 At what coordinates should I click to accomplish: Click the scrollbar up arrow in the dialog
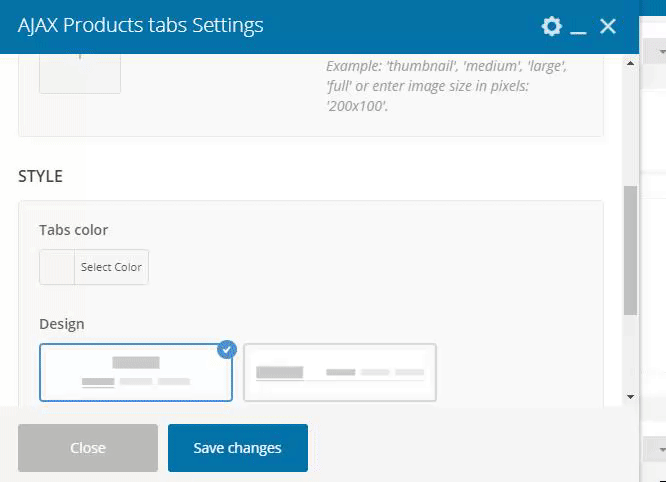[x=630, y=63]
